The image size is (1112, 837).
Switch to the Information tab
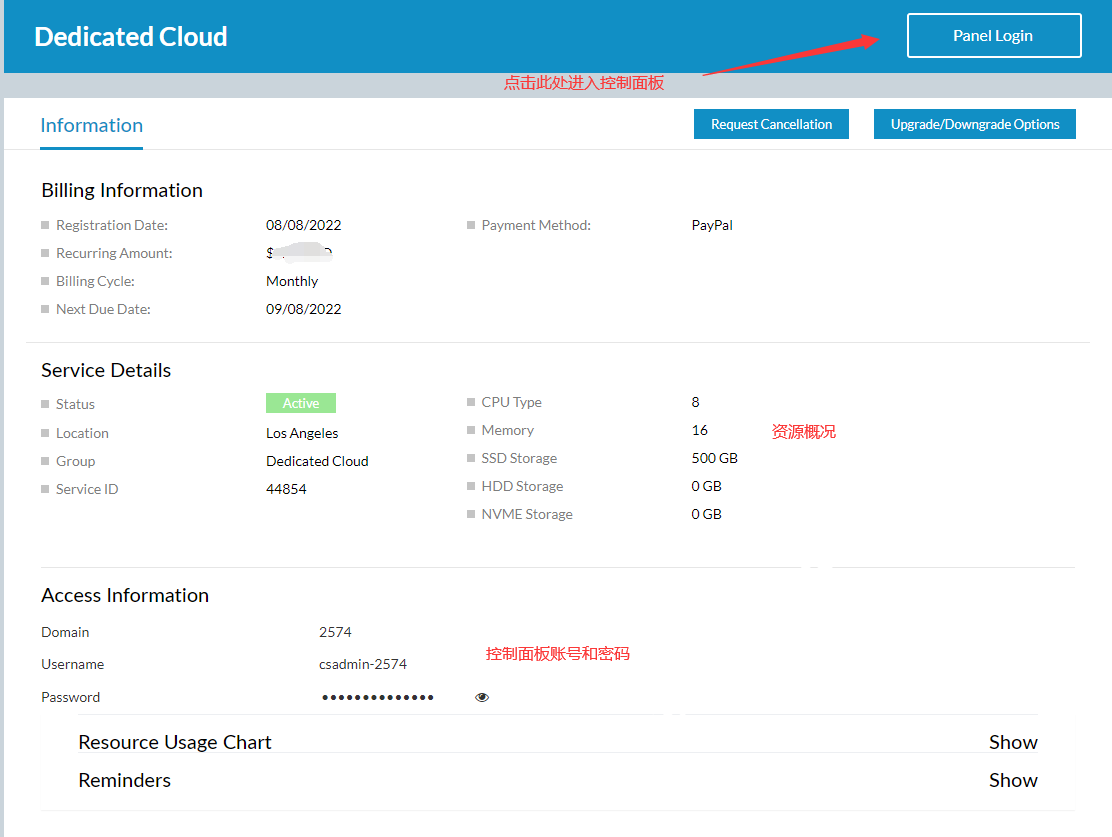[91, 126]
